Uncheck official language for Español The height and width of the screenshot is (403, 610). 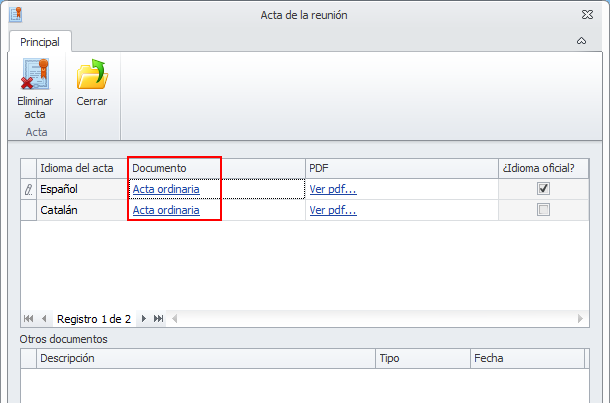[x=543, y=189]
